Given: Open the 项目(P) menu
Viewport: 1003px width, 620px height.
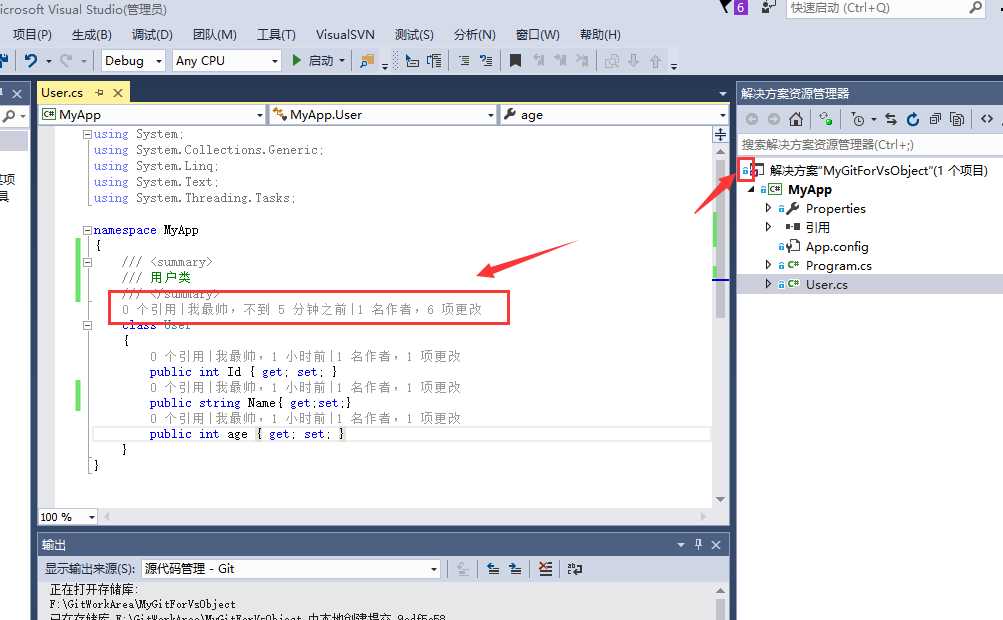Looking at the screenshot, I should click(x=32, y=35).
